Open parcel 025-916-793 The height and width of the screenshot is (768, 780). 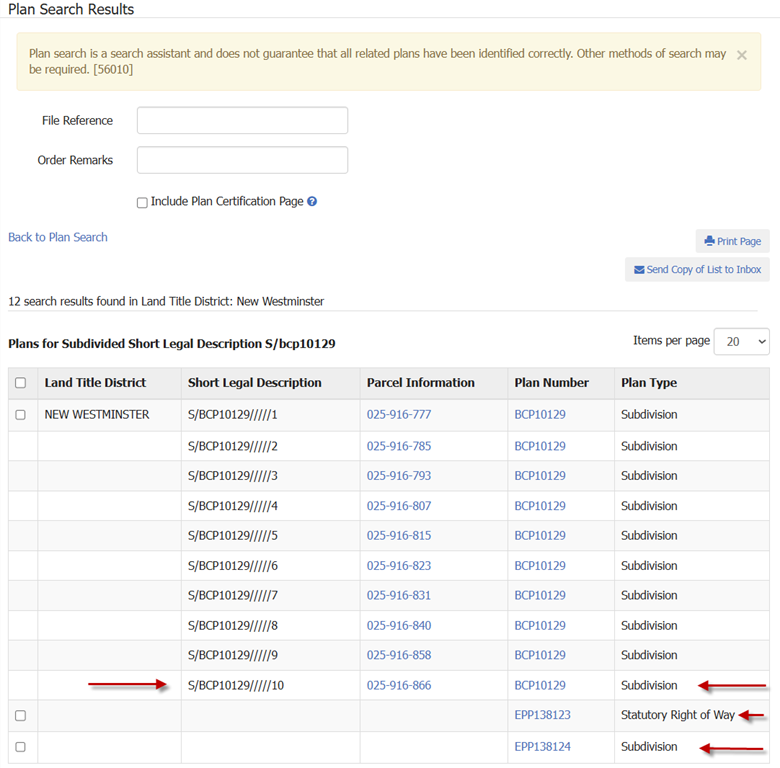pyautogui.click(x=399, y=476)
